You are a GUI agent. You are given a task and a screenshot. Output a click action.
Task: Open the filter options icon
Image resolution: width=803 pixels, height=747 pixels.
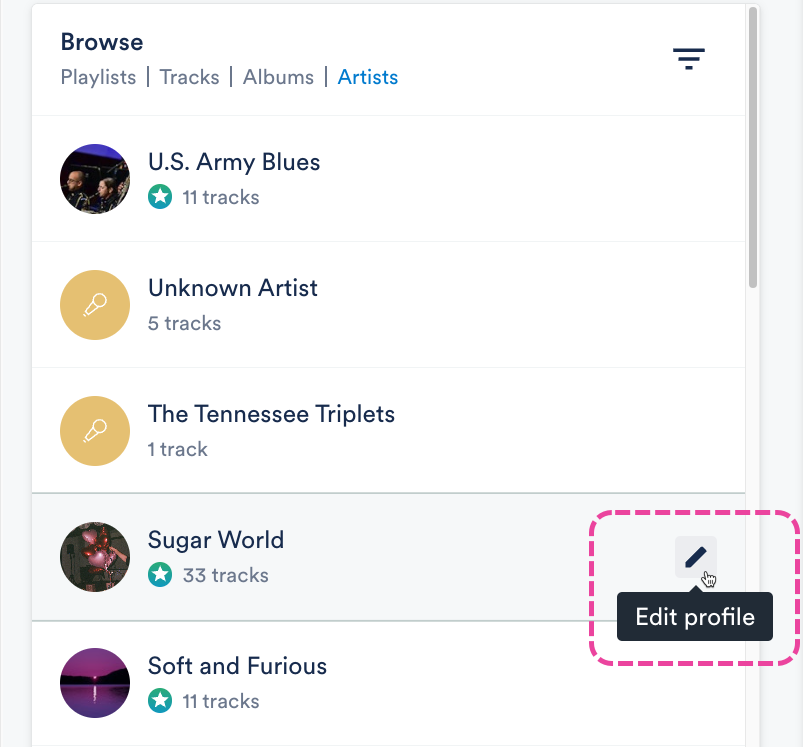tap(688, 59)
